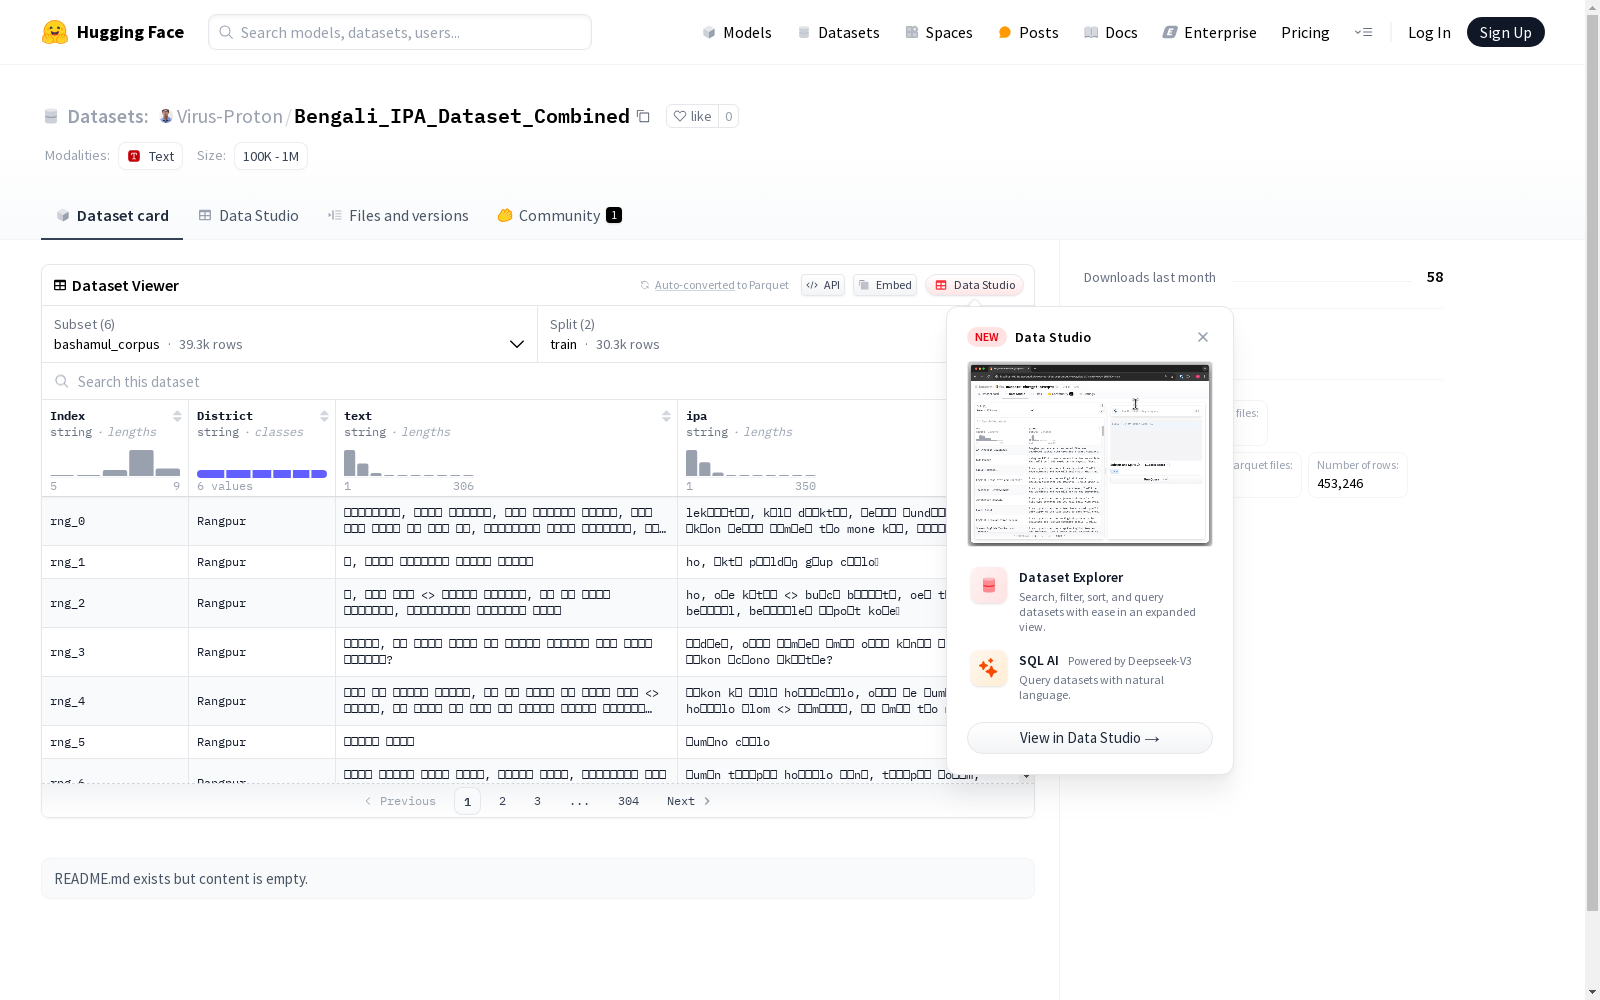Sort by the District column arrows
1600x1000 pixels.
click(x=324, y=416)
